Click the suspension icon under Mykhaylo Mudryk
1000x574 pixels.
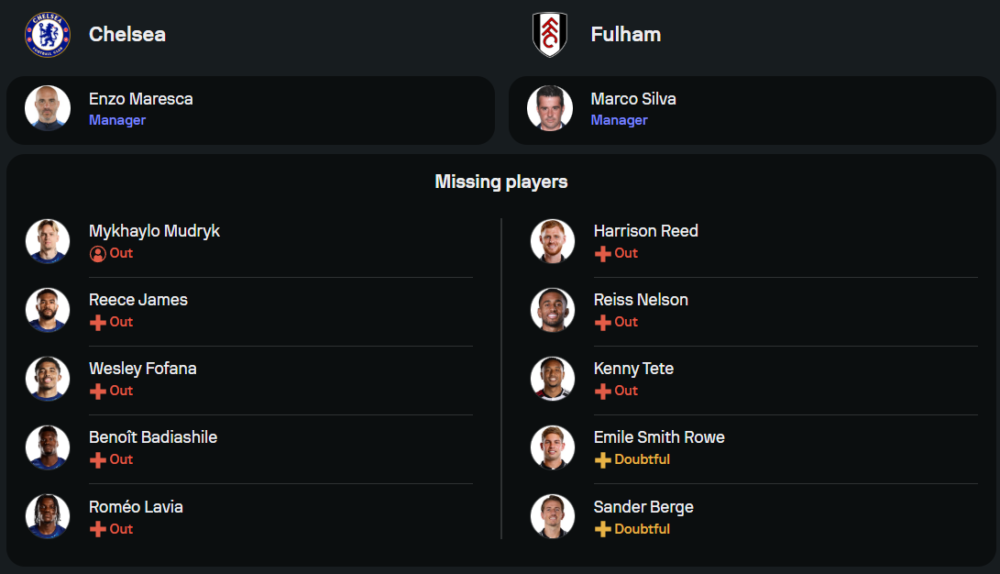pyautogui.click(x=97, y=254)
